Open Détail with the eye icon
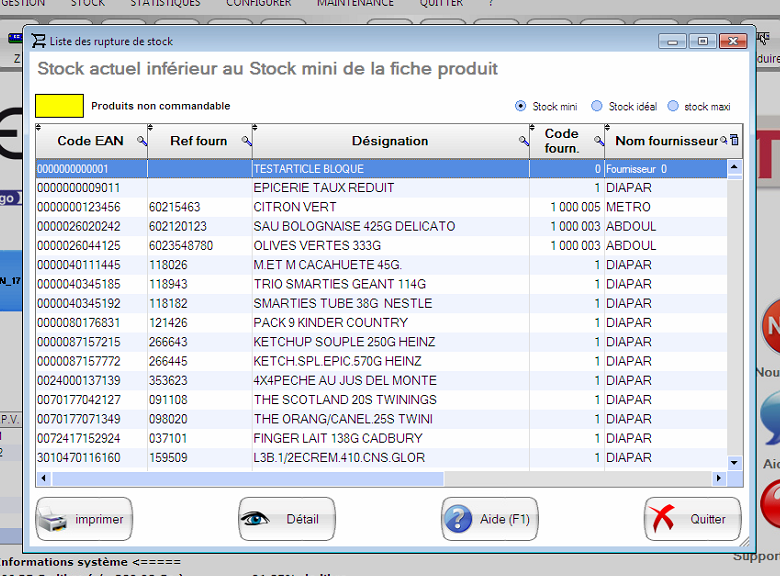This screenshot has height=576, width=780. tap(287, 519)
